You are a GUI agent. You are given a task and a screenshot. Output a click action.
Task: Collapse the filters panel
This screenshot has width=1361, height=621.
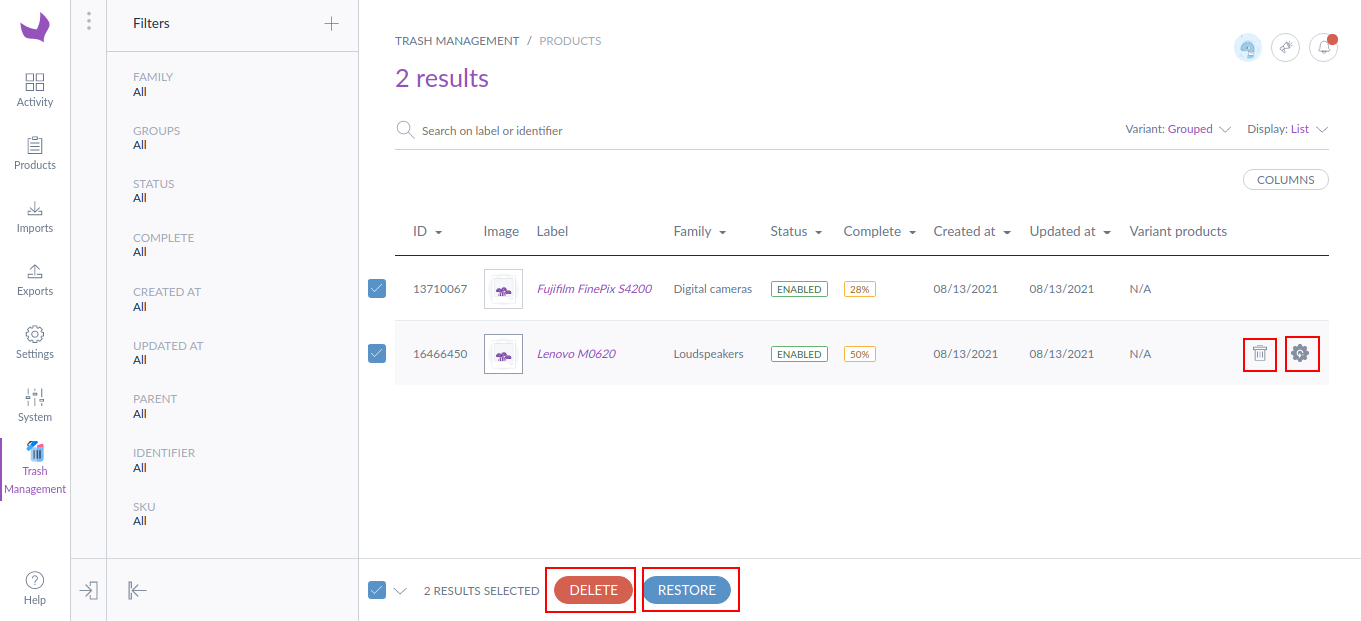(x=137, y=590)
